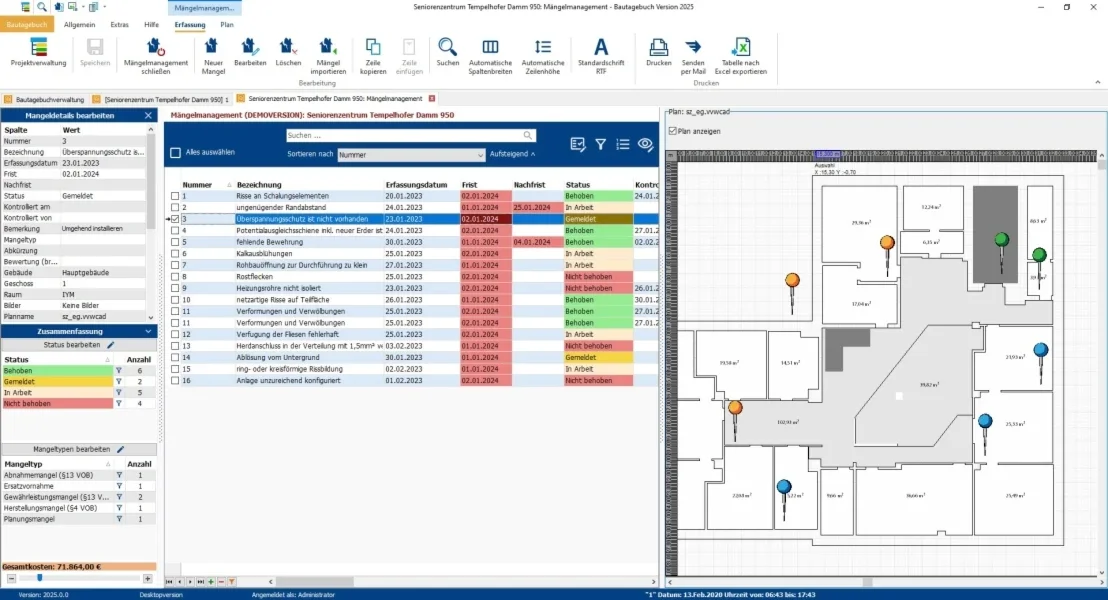The height and width of the screenshot is (600, 1108).
Task: Click the zoom slider handle at bottom left
Action: [x=40, y=578]
